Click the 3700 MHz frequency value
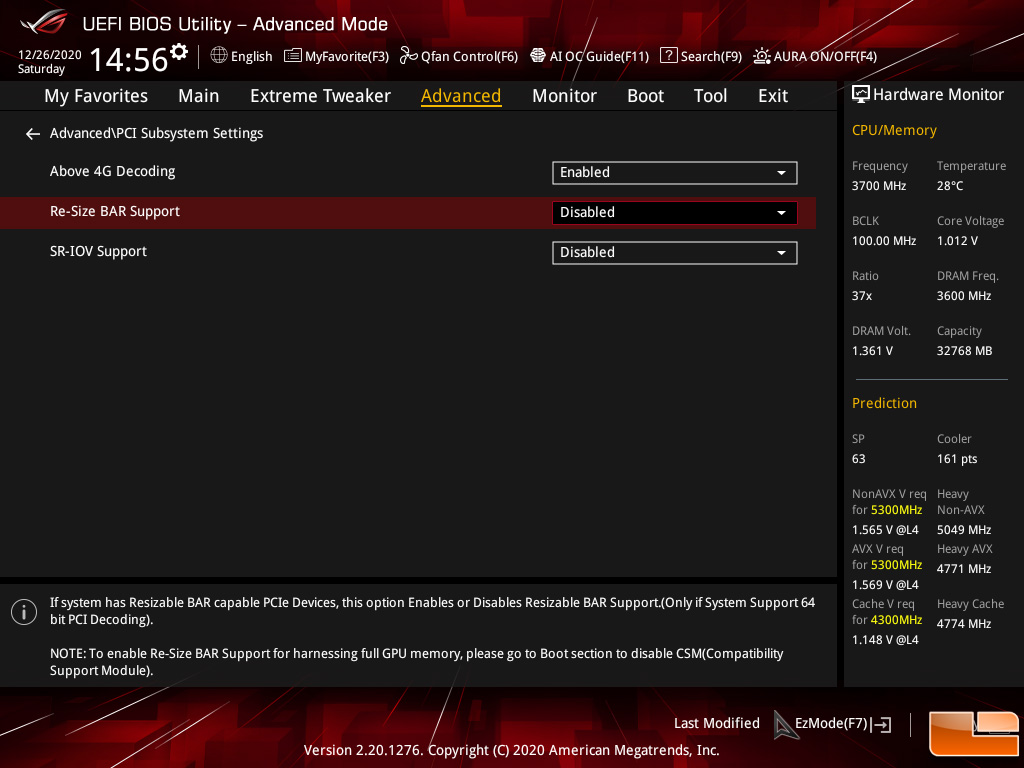The image size is (1024, 768). [879, 185]
